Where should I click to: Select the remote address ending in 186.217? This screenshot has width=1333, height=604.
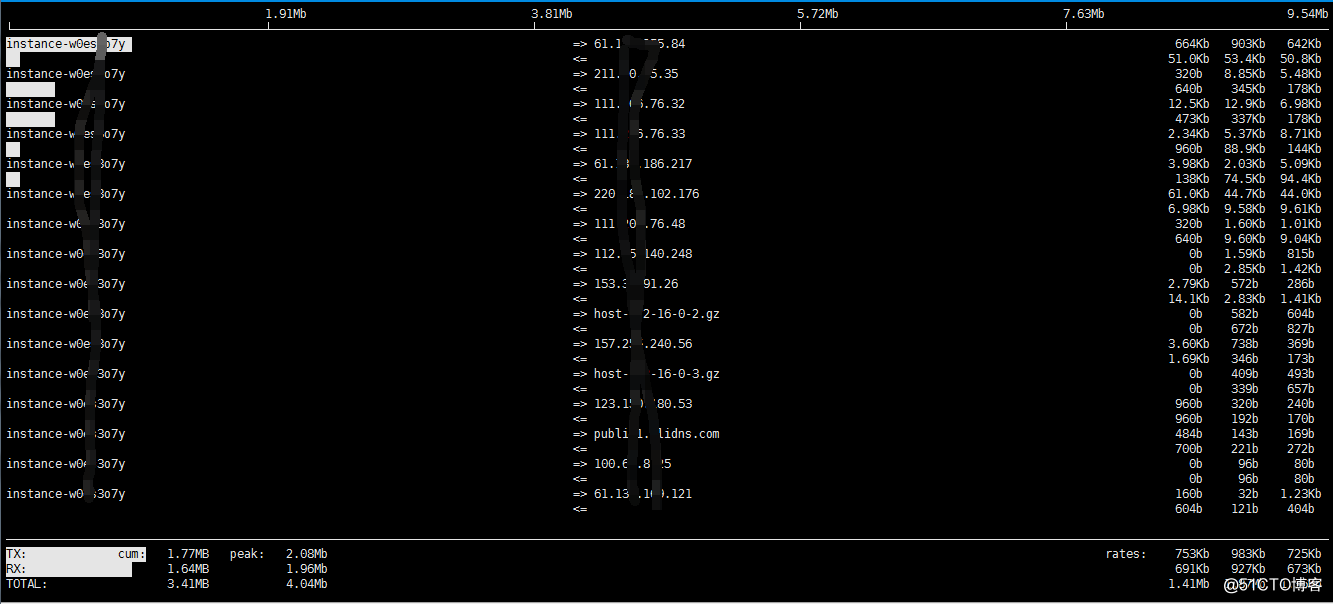coord(643,164)
